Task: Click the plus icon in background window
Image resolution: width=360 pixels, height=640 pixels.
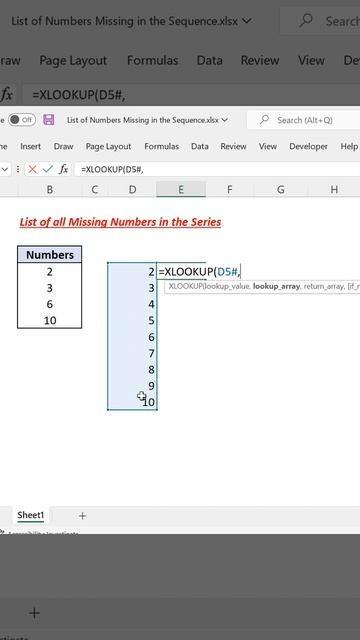Action: [35, 613]
